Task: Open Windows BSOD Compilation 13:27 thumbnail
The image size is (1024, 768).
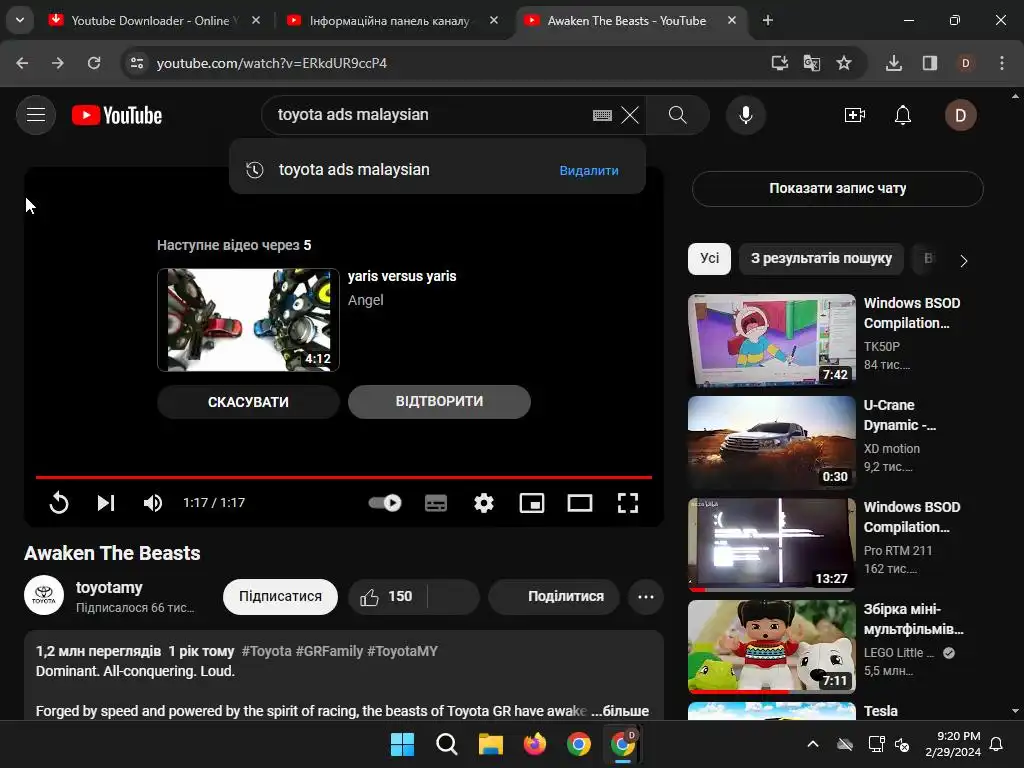Action: [x=771, y=545]
